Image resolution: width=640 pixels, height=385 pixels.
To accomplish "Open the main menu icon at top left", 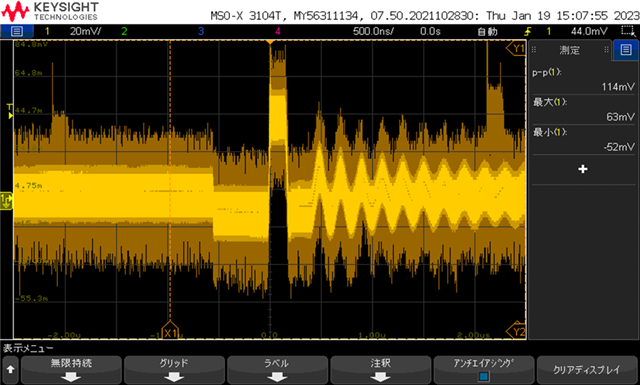I will tap(17, 31).
